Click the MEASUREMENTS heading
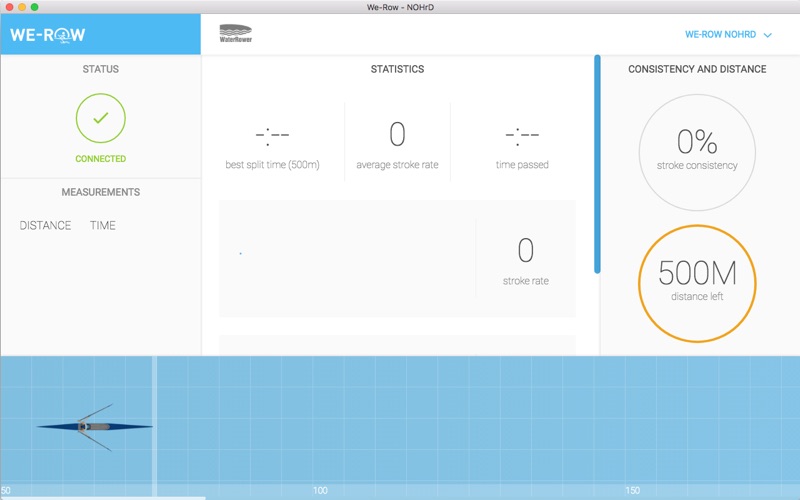The image size is (800, 500). tap(101, 192)
